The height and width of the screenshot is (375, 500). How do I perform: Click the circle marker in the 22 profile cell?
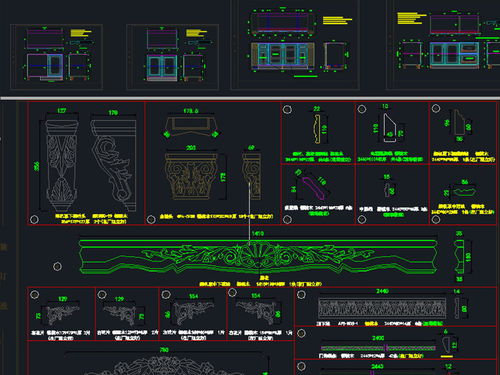[287, 109]
